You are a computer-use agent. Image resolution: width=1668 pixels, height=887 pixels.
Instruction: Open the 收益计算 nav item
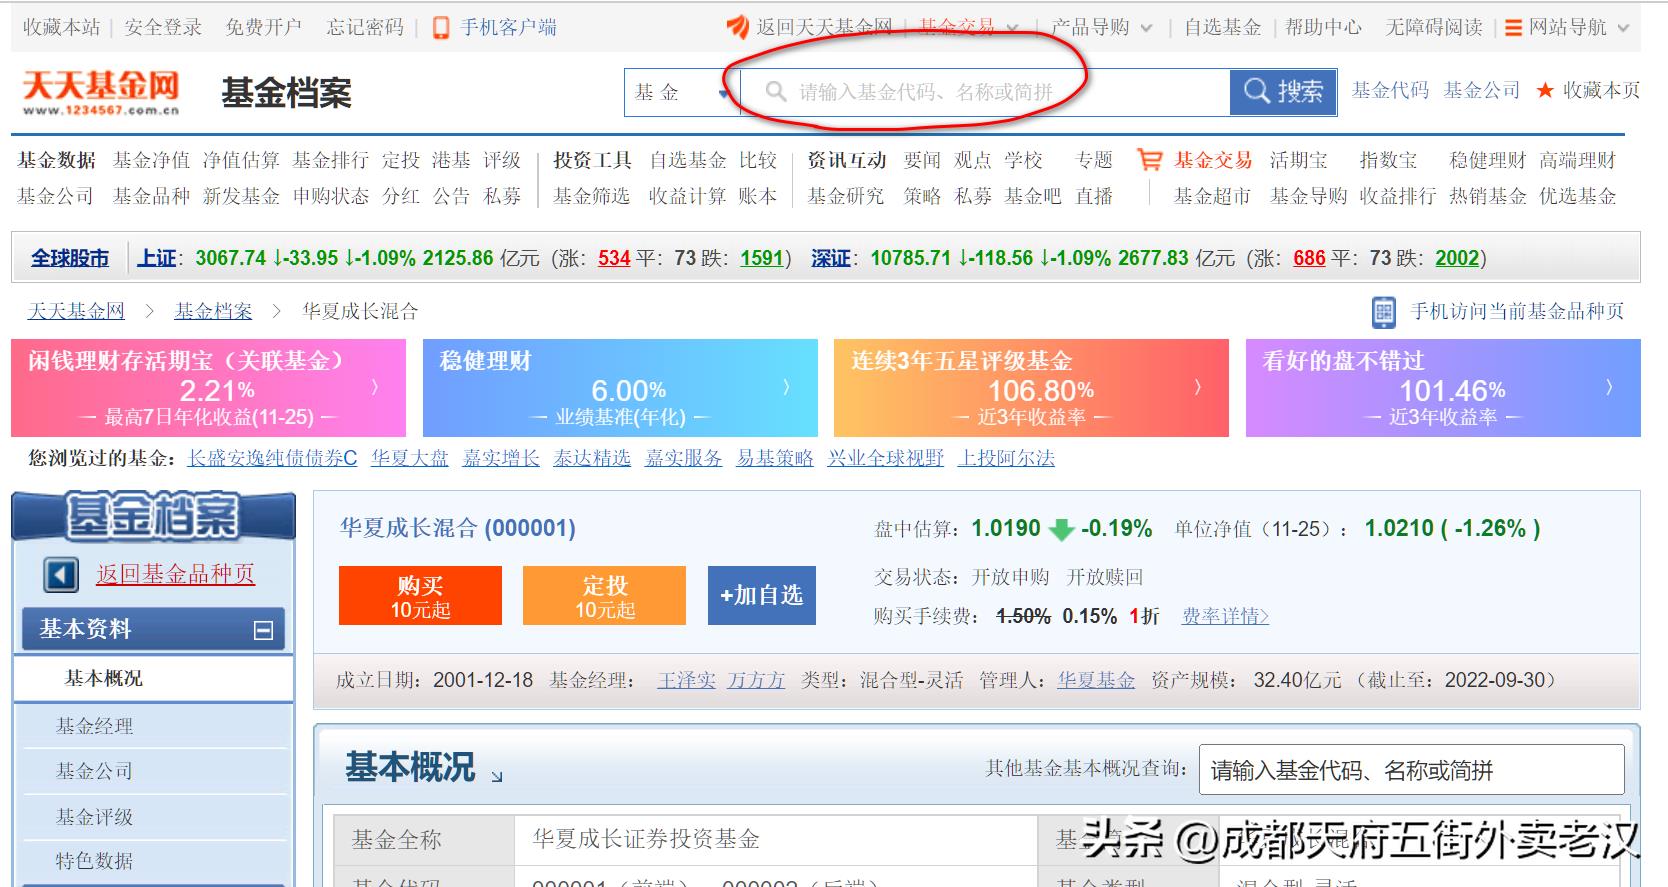[x=688, y=196]
